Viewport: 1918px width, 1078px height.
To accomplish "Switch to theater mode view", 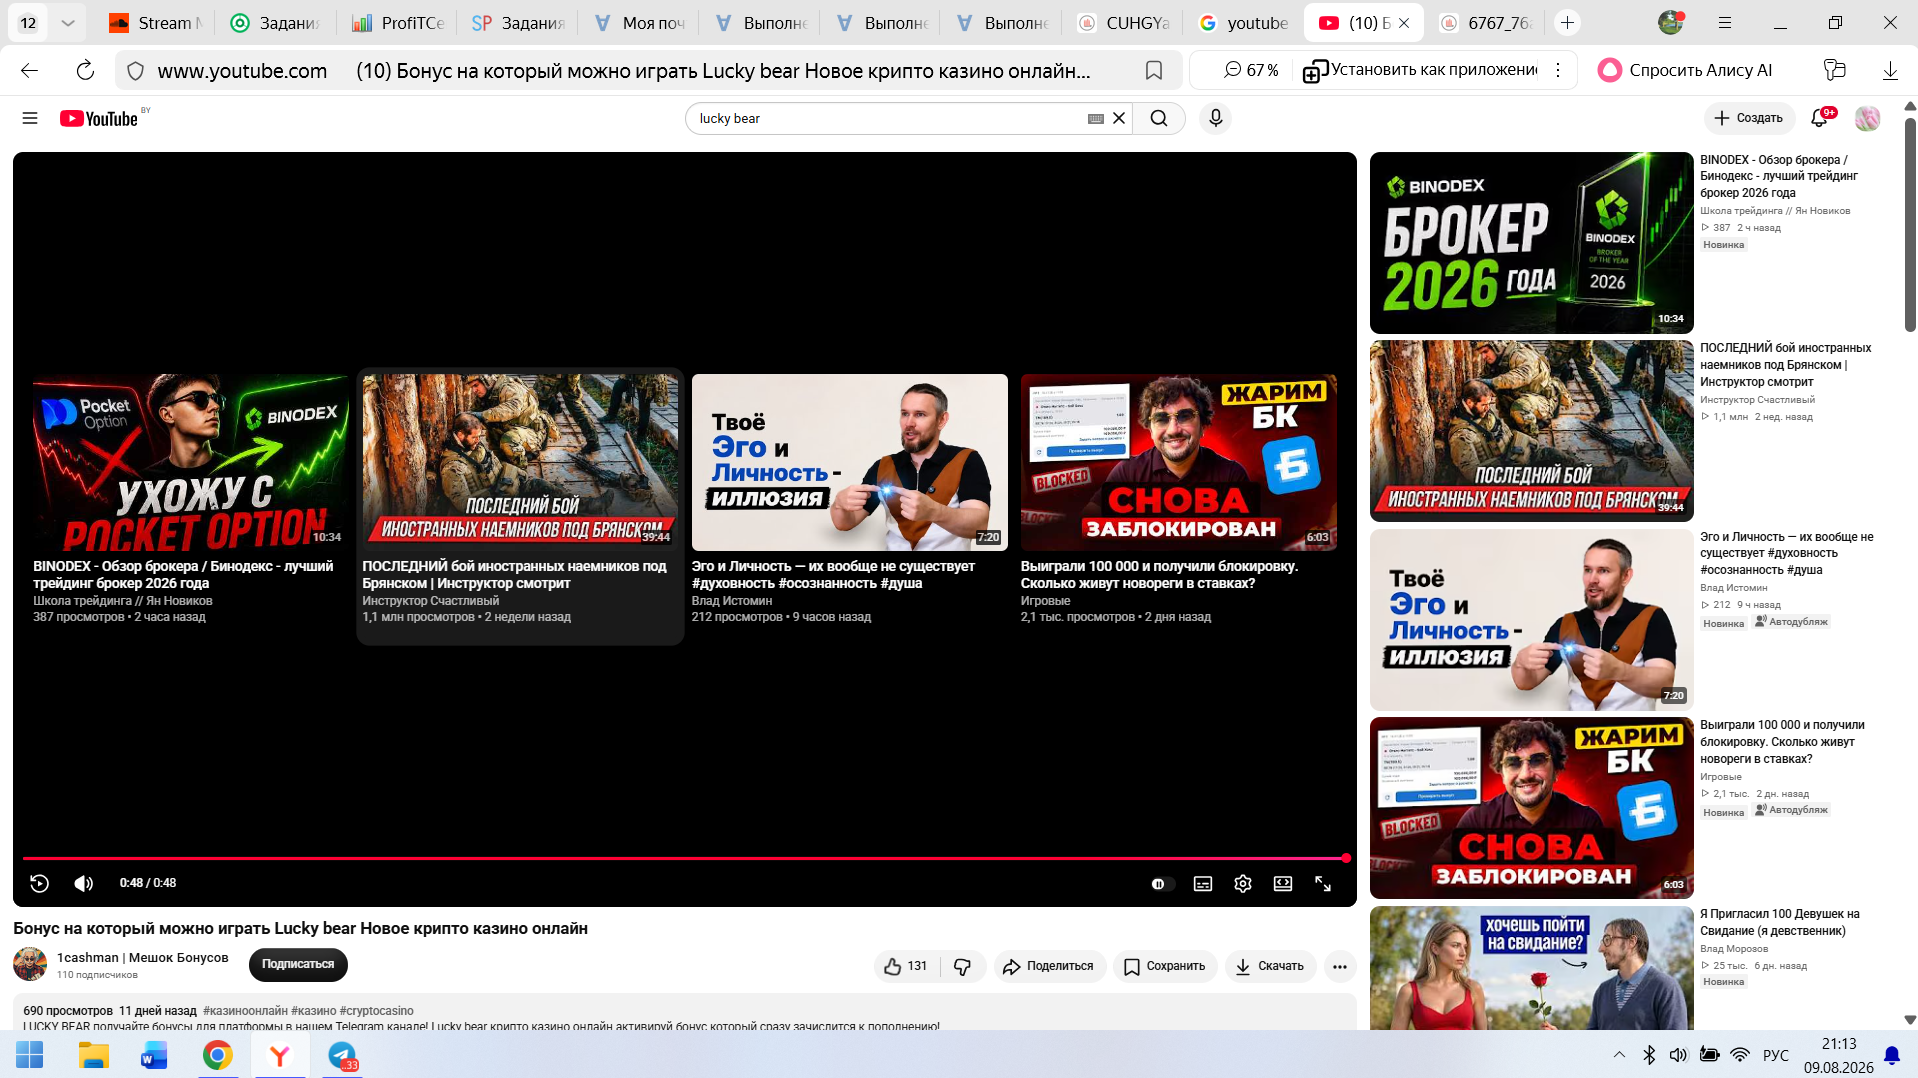I will pyautogui.click(x=1283, y=884).
